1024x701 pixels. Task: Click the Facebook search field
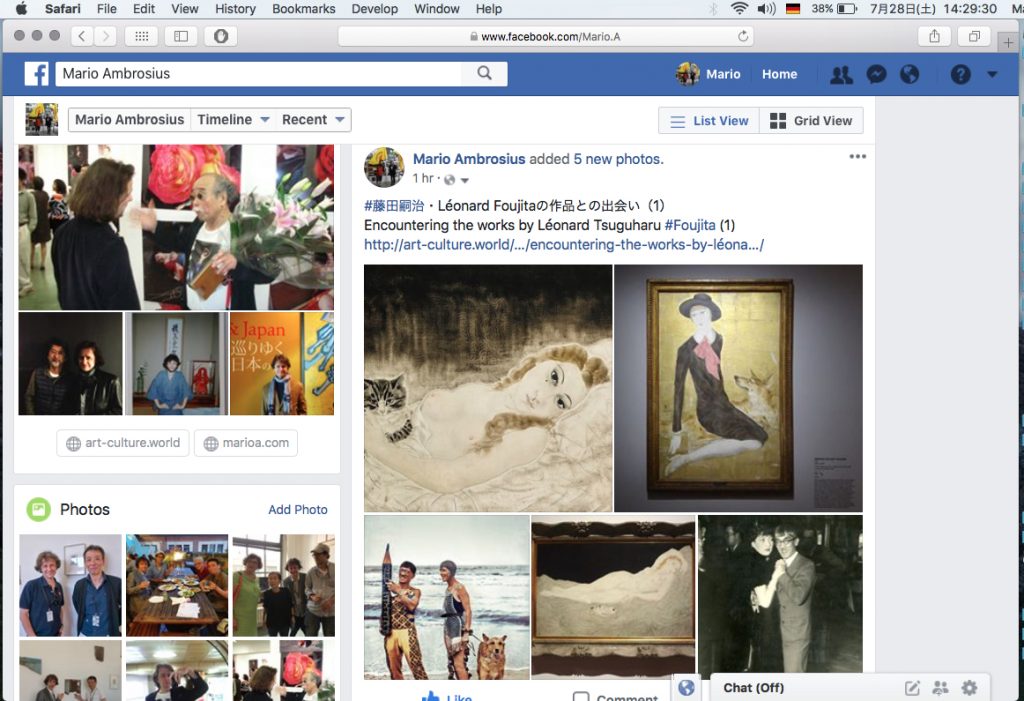click(x=259, y=73)
